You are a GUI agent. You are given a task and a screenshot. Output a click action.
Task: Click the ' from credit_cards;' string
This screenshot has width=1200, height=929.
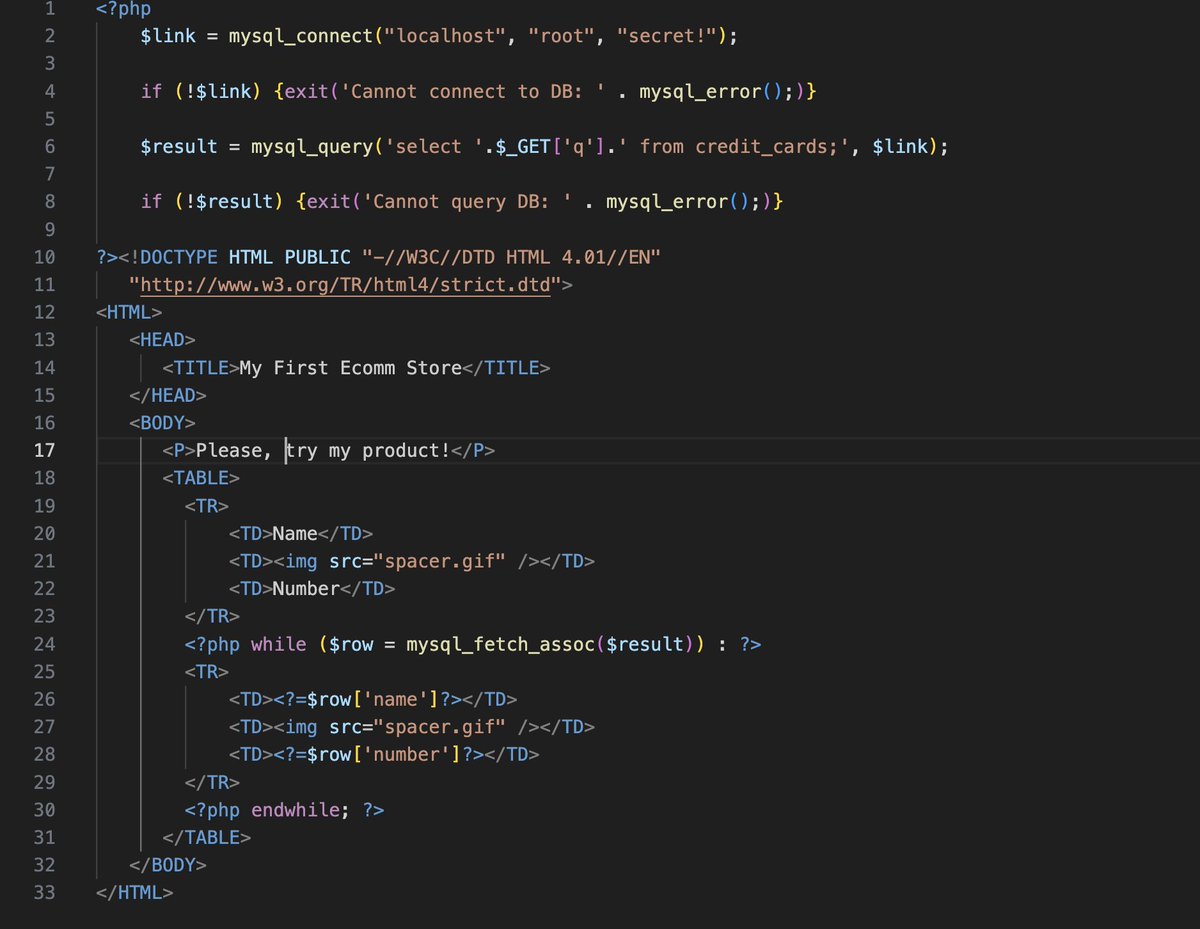click(x=736, y=146)
